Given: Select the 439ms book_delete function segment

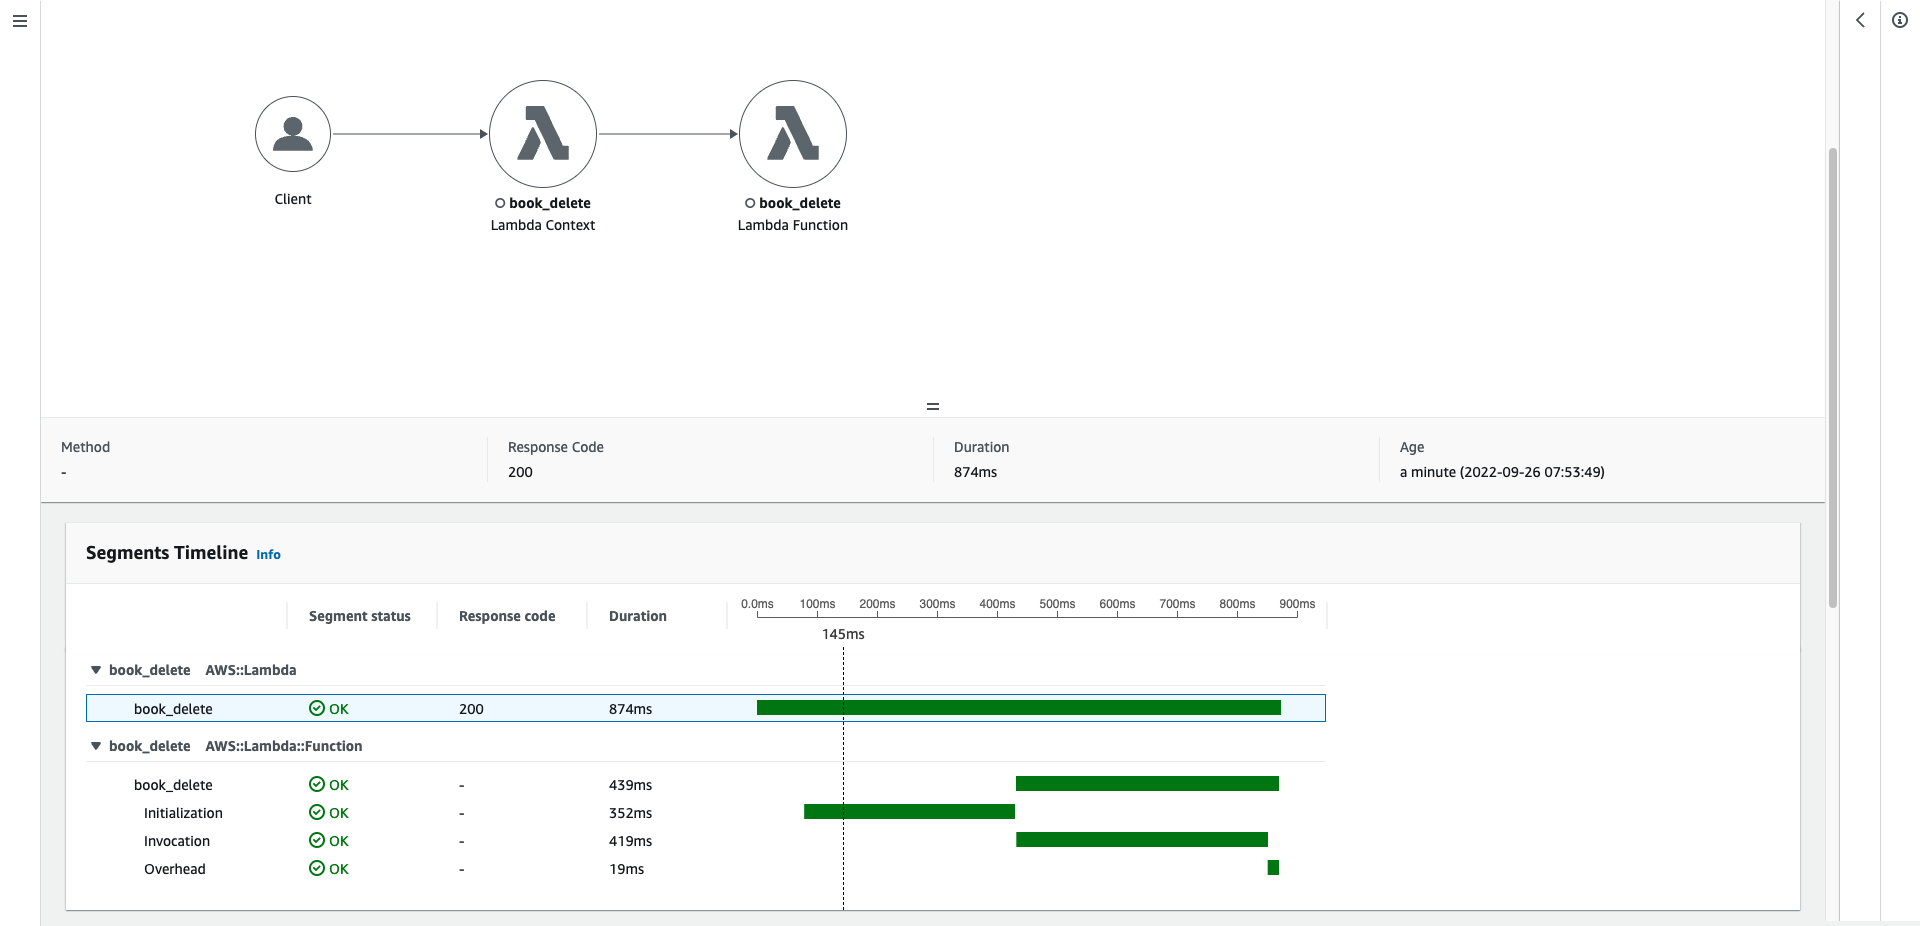Looking at the screenshot, I should 706,785.
